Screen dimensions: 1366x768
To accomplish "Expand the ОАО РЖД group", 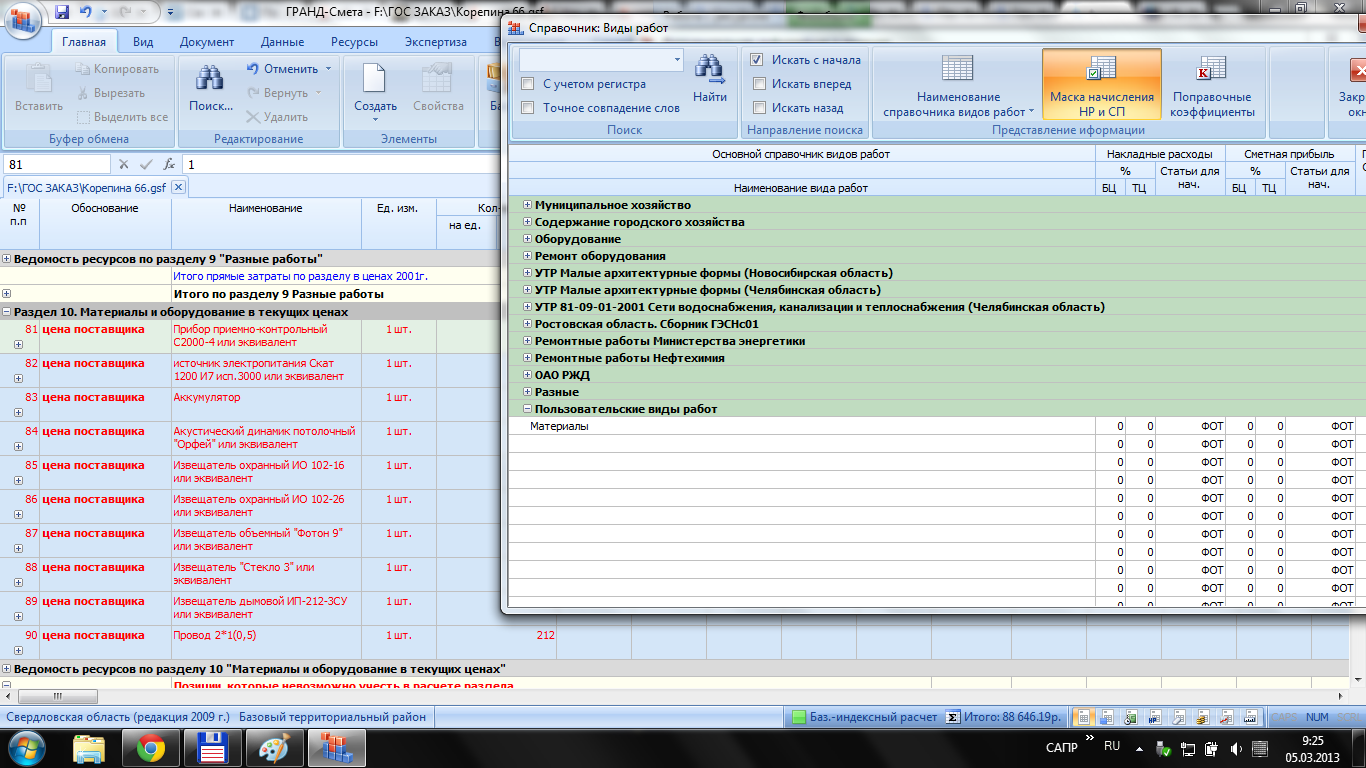I will point(527,375).
